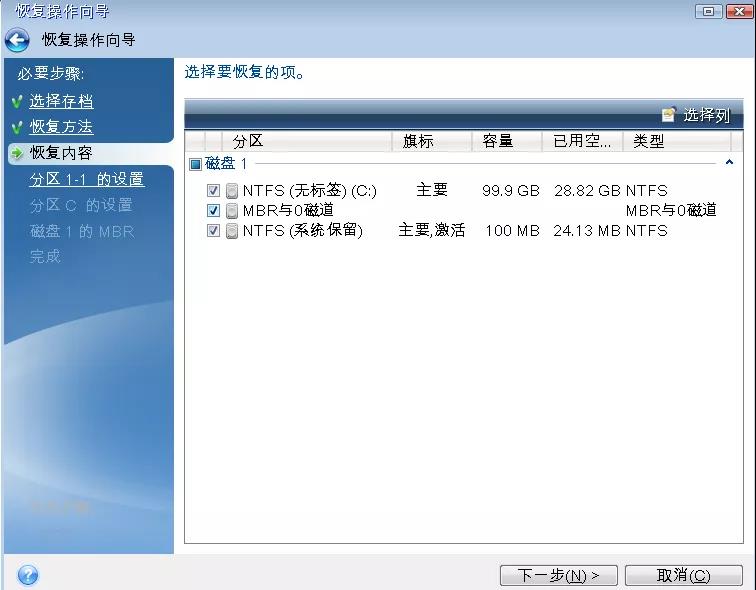Screen dimensions: 756x590
Task: Click the blue back arrow icon
Action: (x=17, y=40)
